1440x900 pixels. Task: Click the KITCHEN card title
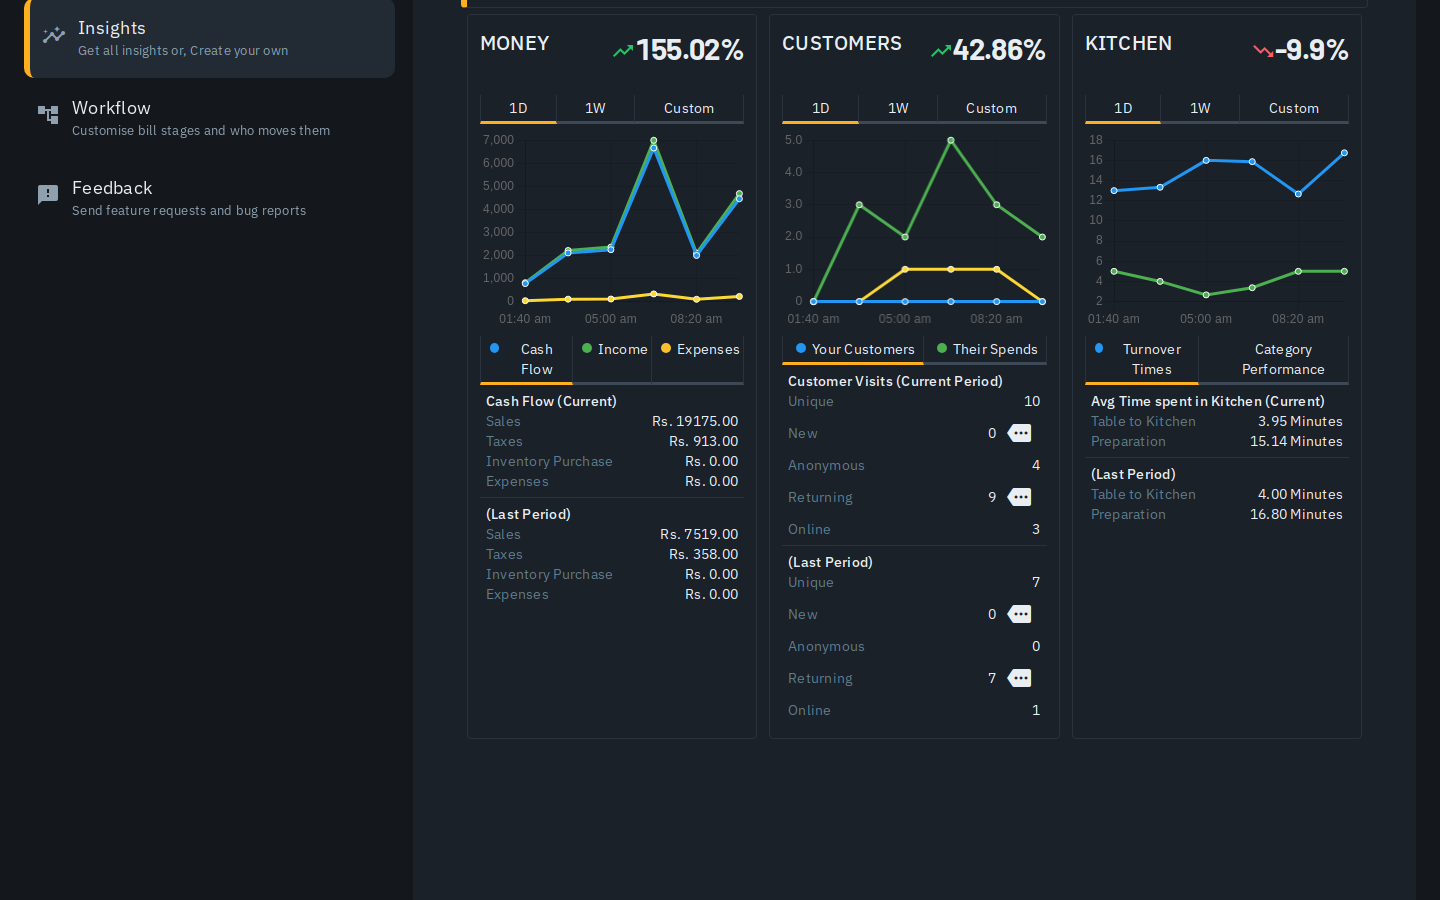tap(1128, 43)
